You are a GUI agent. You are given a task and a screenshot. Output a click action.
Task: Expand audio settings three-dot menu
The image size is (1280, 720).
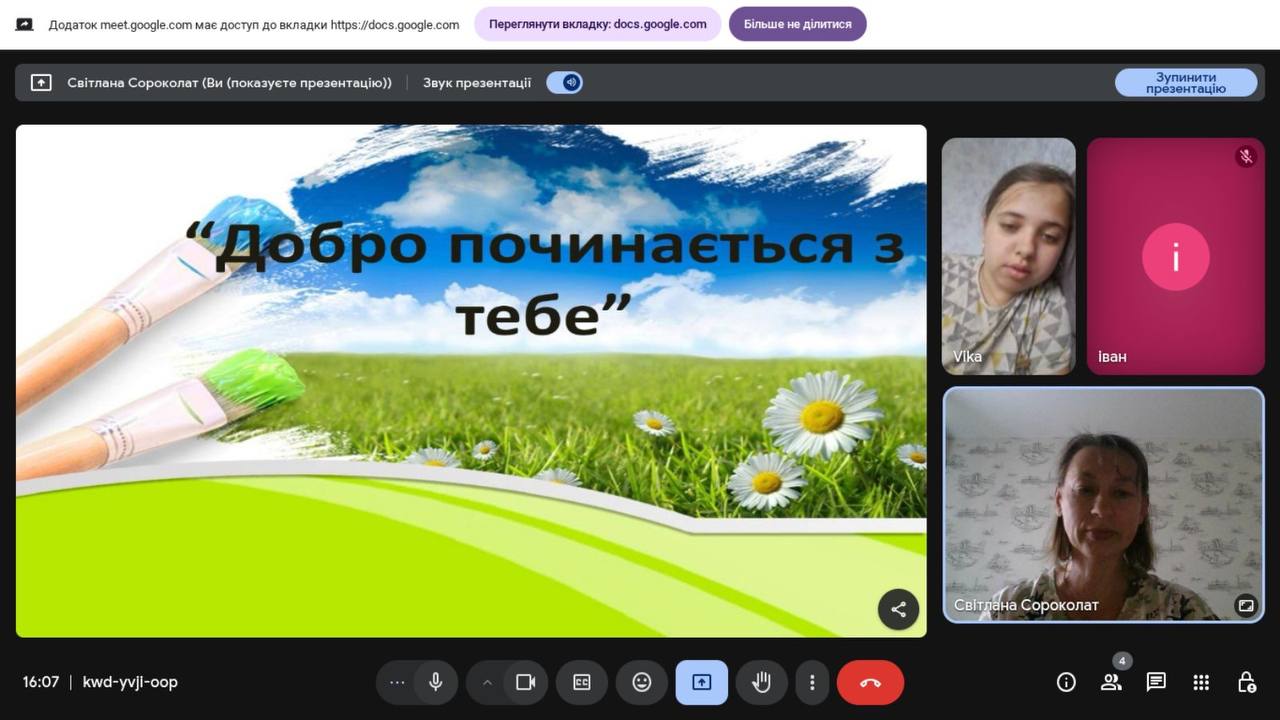(397, 682)
